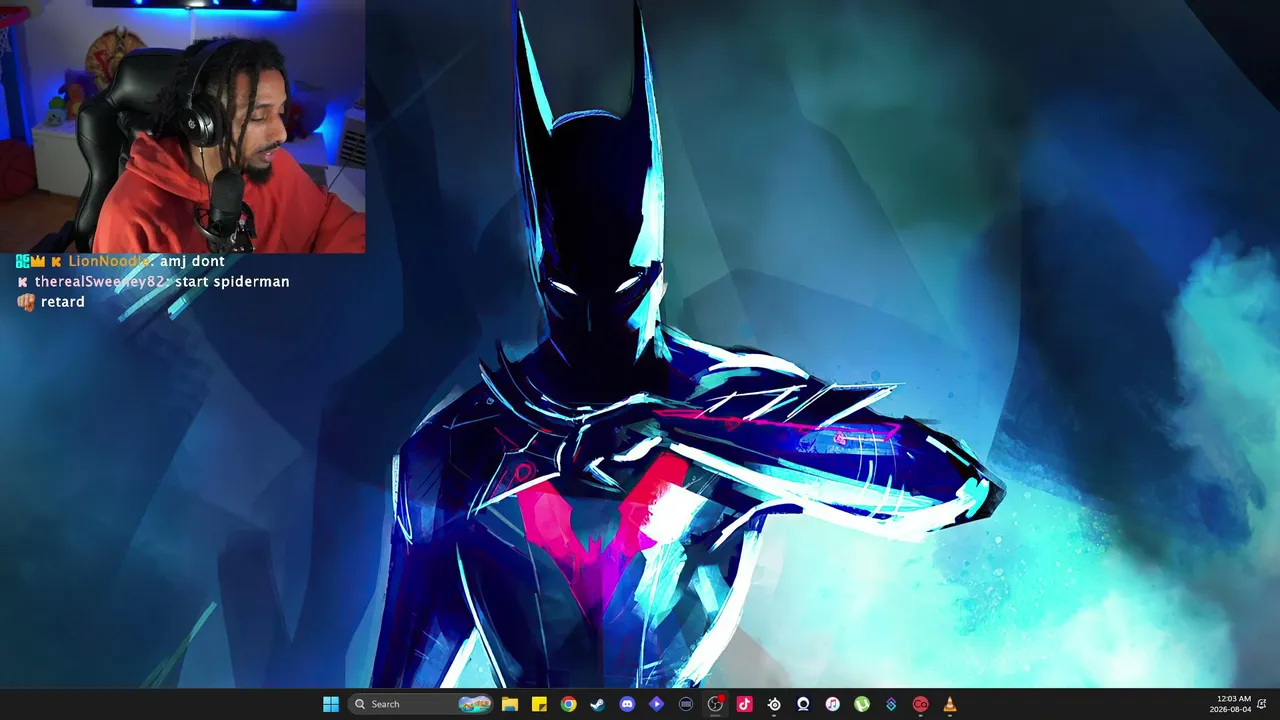
Task: Launch Sticky Notes from the taskbar
Action: click(539, 704)
